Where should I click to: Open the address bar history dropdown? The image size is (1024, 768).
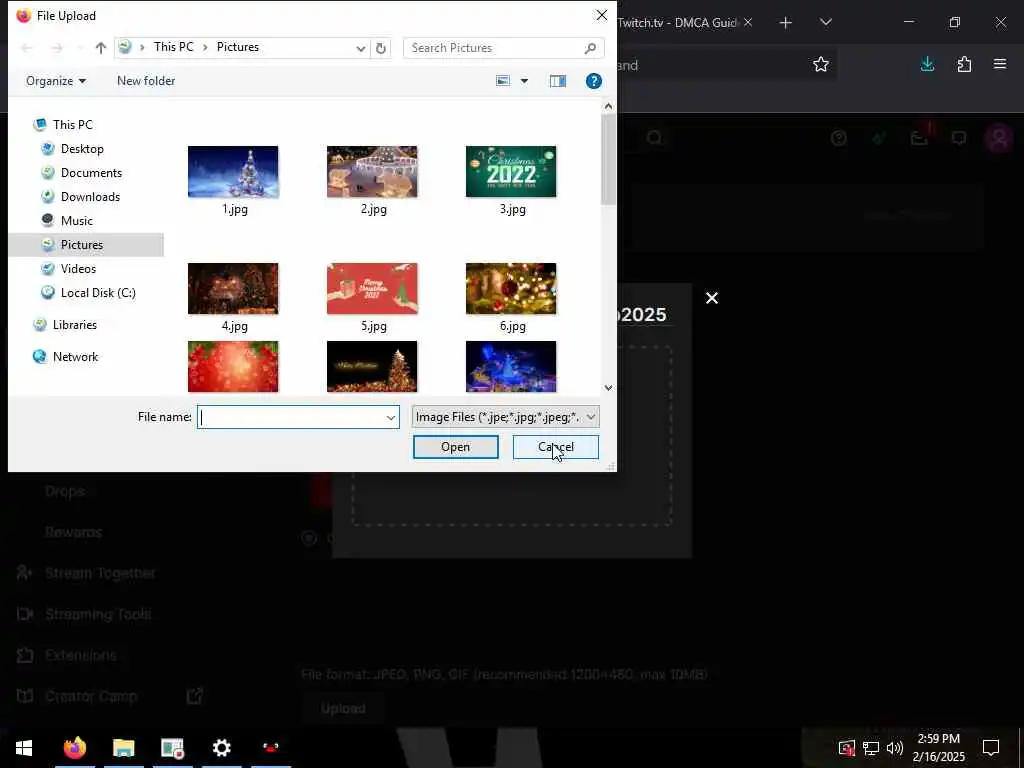point(360,48)
